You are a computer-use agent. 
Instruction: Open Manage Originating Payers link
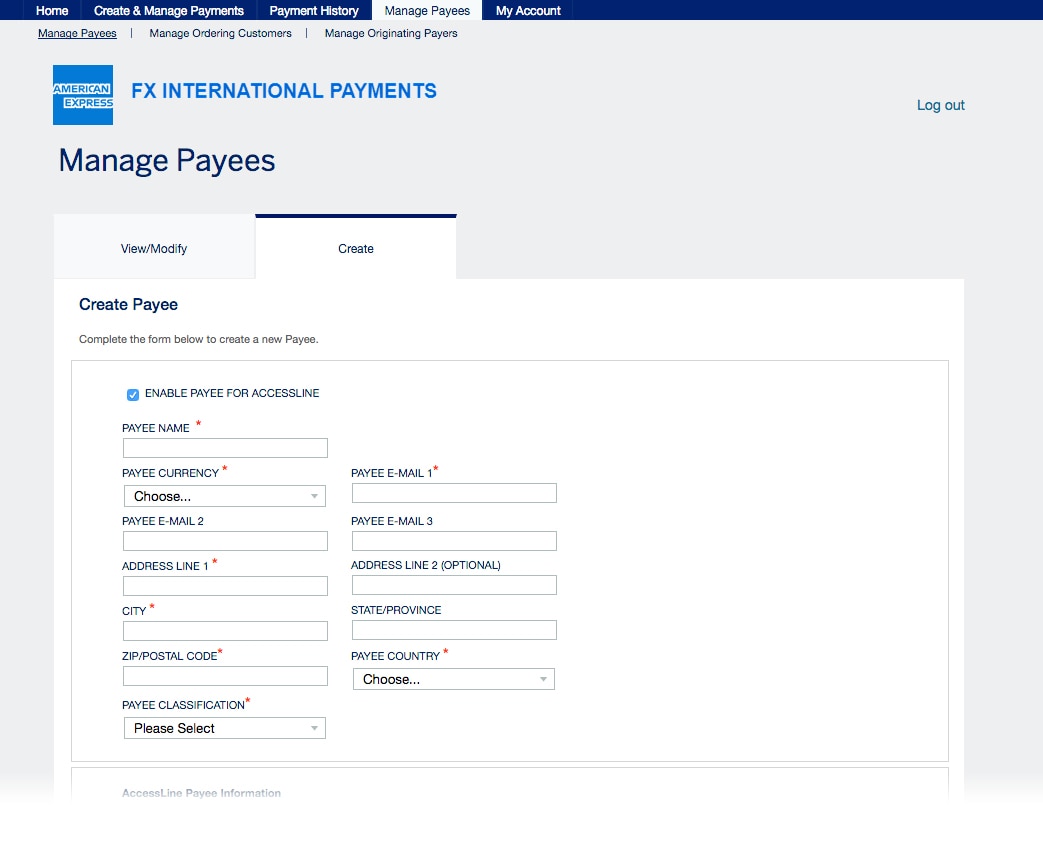tap(389, 33)
